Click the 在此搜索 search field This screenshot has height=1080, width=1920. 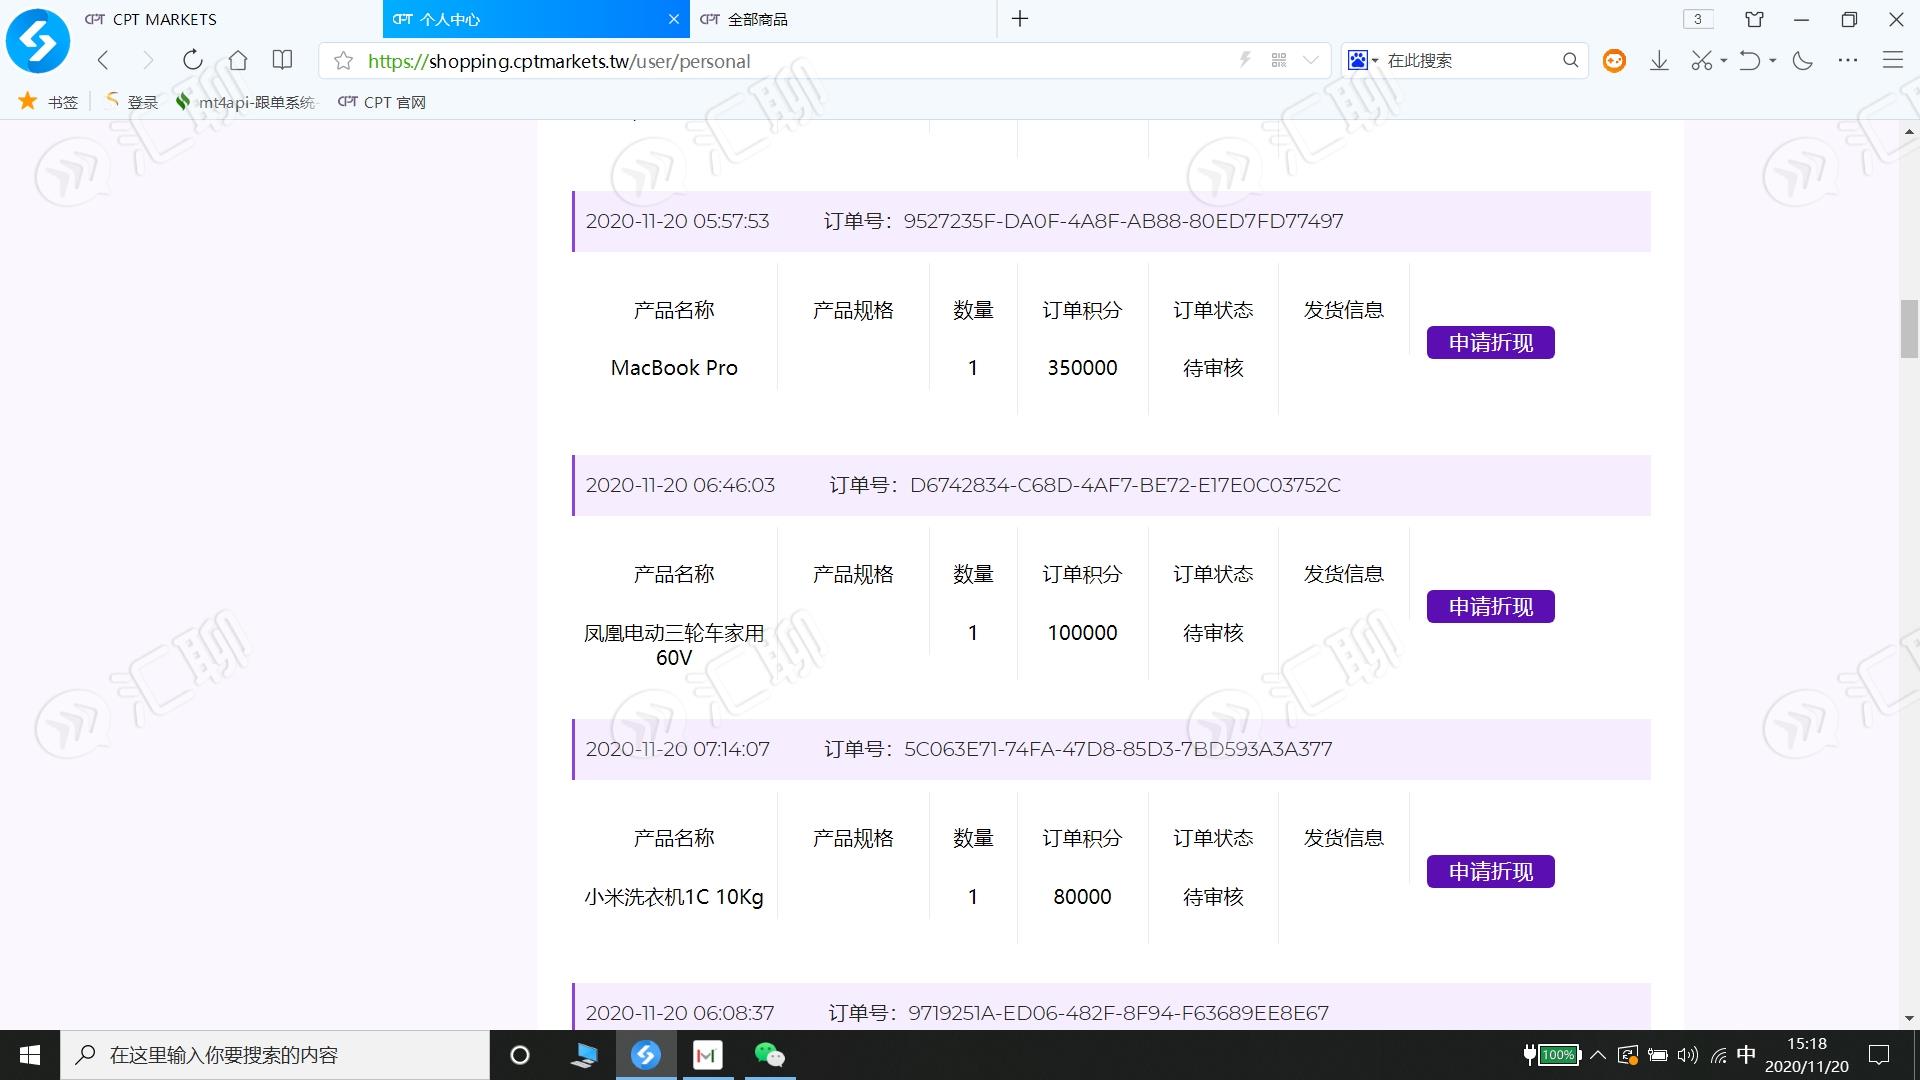tap(1468, 61)
